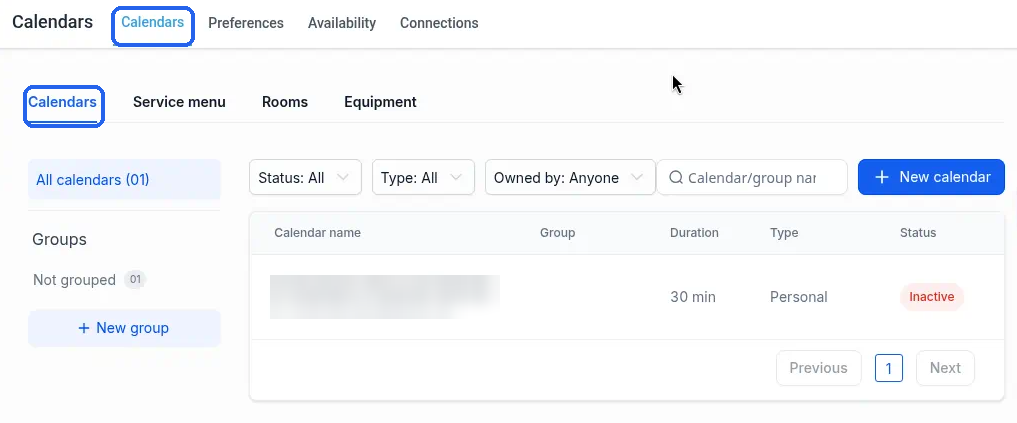Click the Calendar name column header

(318, 233)
